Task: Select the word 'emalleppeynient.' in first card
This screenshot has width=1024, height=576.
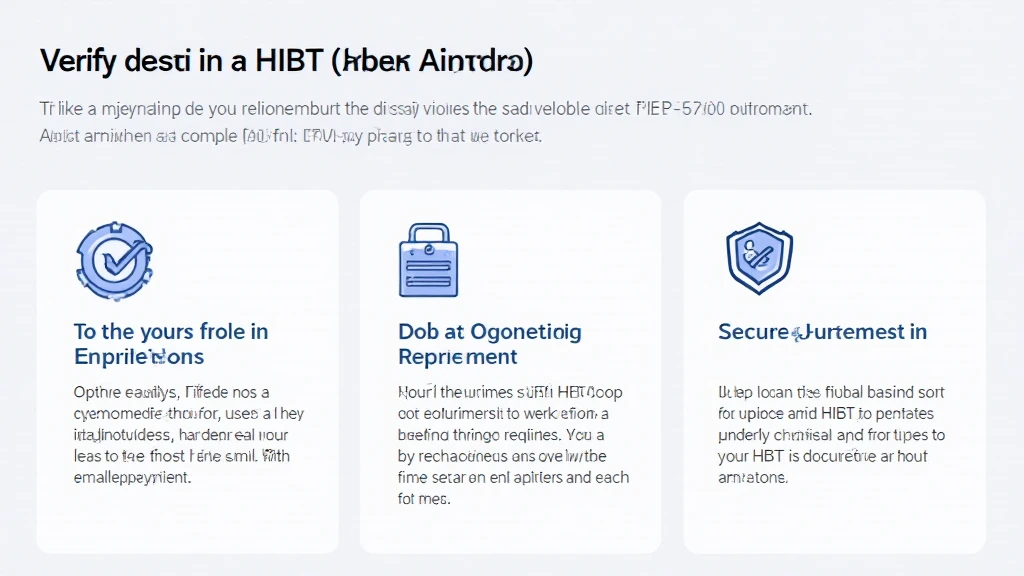Action: pos(133,477)
